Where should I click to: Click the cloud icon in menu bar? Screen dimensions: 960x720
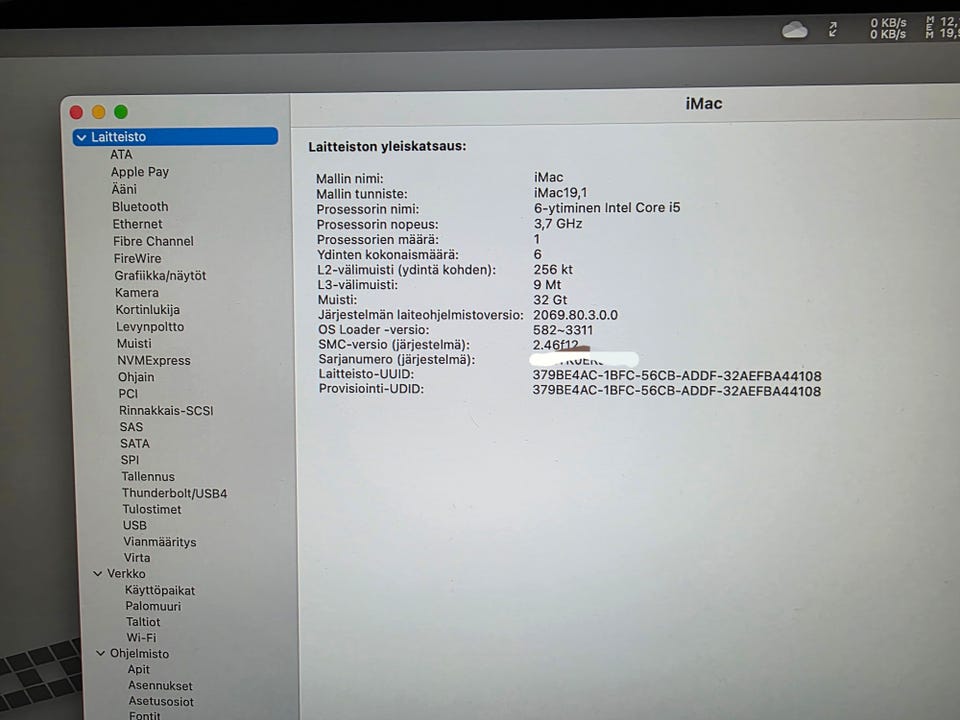(x=795, y=29)
